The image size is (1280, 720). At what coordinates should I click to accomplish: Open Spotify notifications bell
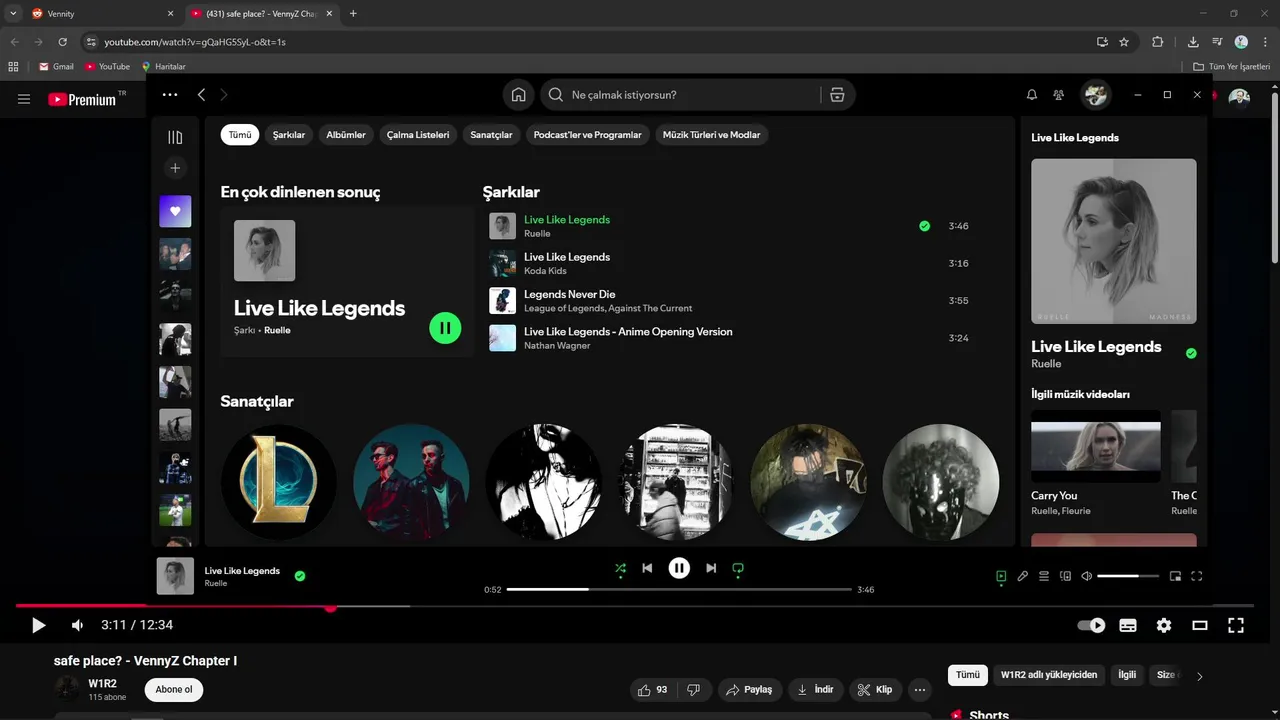click(x=1031, y=95)
